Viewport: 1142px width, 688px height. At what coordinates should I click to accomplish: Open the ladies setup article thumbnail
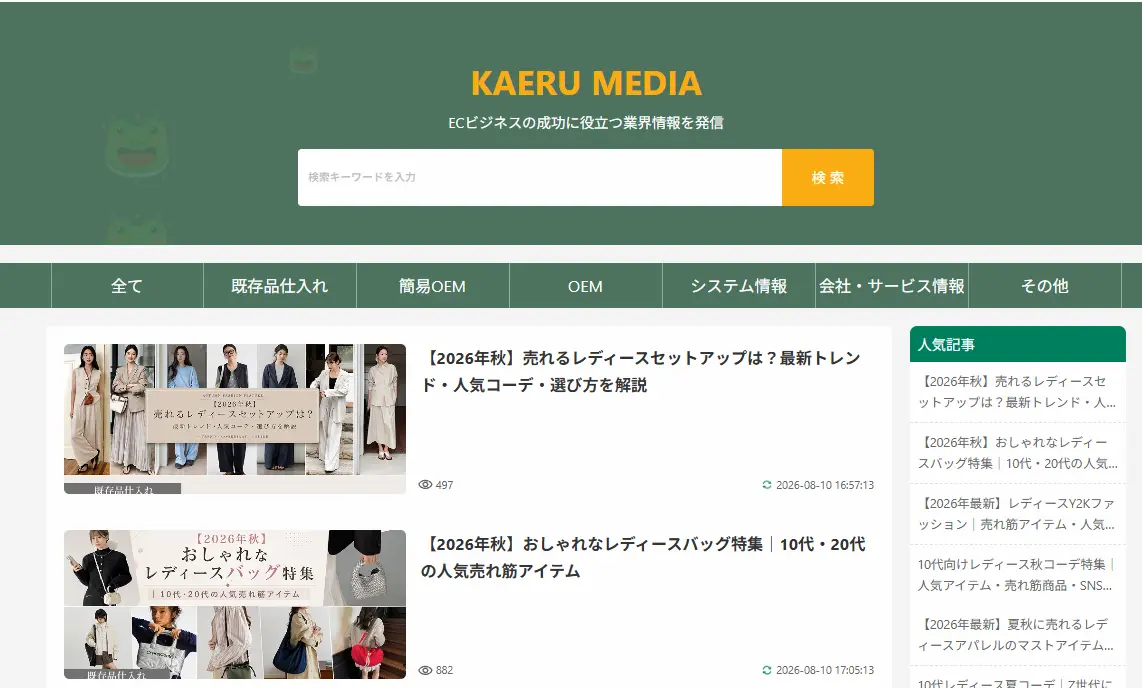[235, 419]
